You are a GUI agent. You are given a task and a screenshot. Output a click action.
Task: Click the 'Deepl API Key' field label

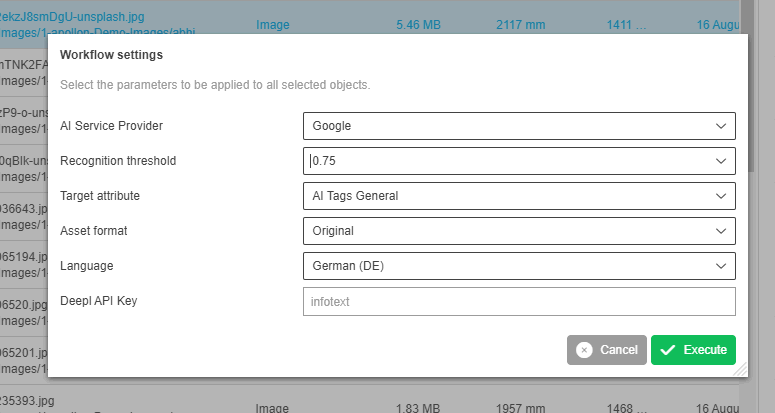[x=99, y=301]
